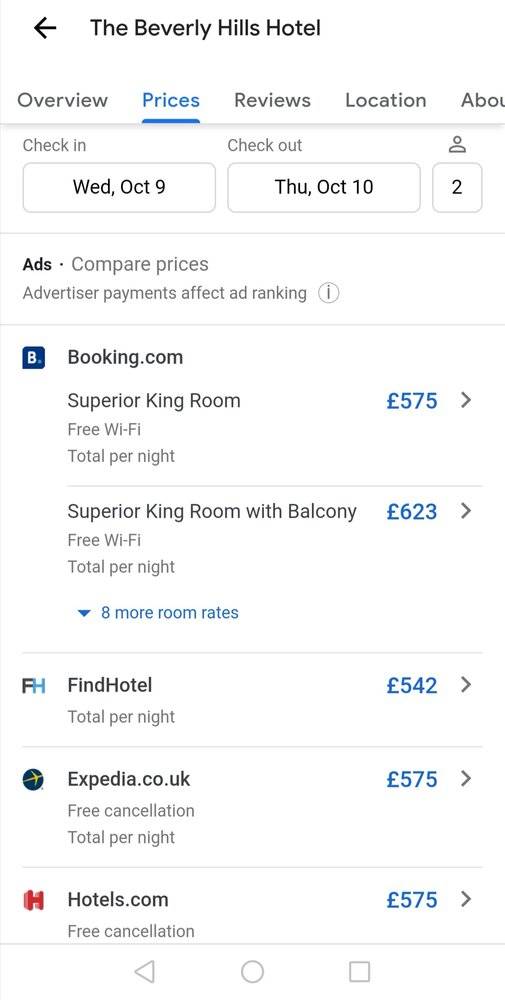Open Expedia.co.uk £575 offer
505x1000 pixels.
click(252, 807)
